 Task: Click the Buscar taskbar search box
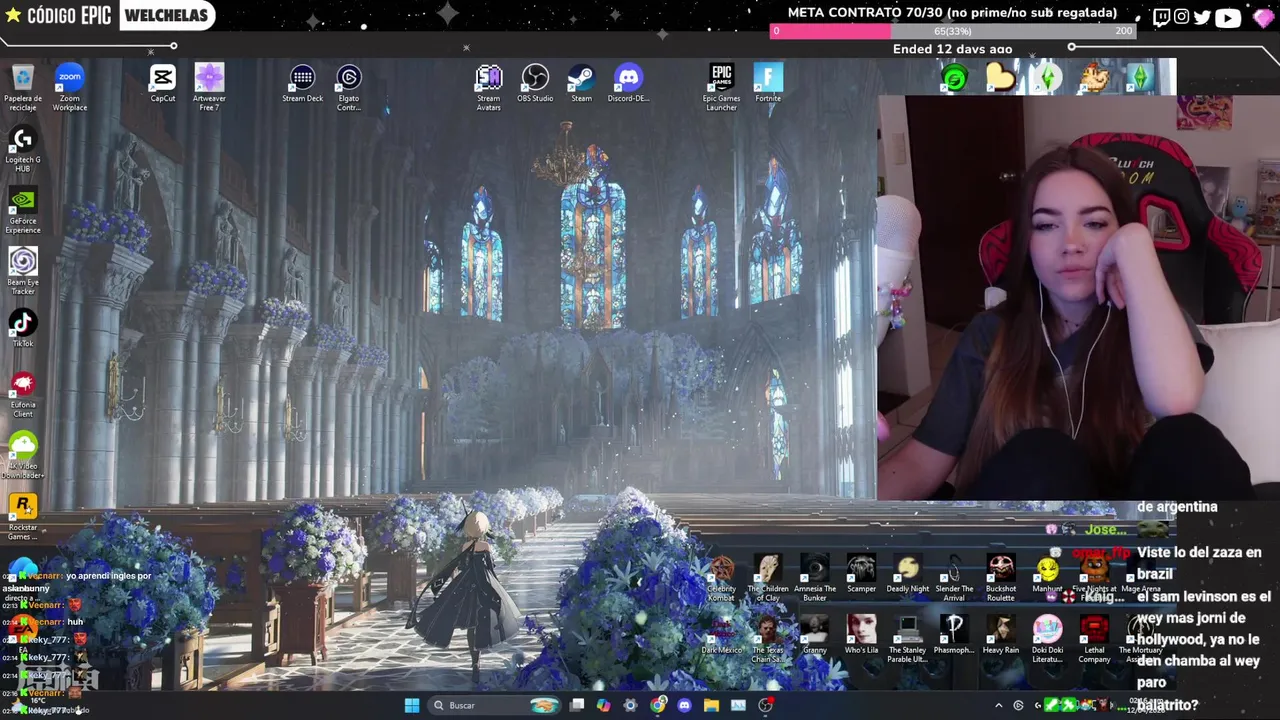click(495, 705)
